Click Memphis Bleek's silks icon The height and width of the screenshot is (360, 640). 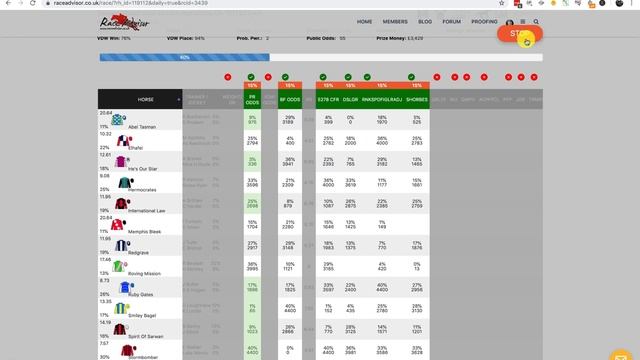tap(118, 224)
